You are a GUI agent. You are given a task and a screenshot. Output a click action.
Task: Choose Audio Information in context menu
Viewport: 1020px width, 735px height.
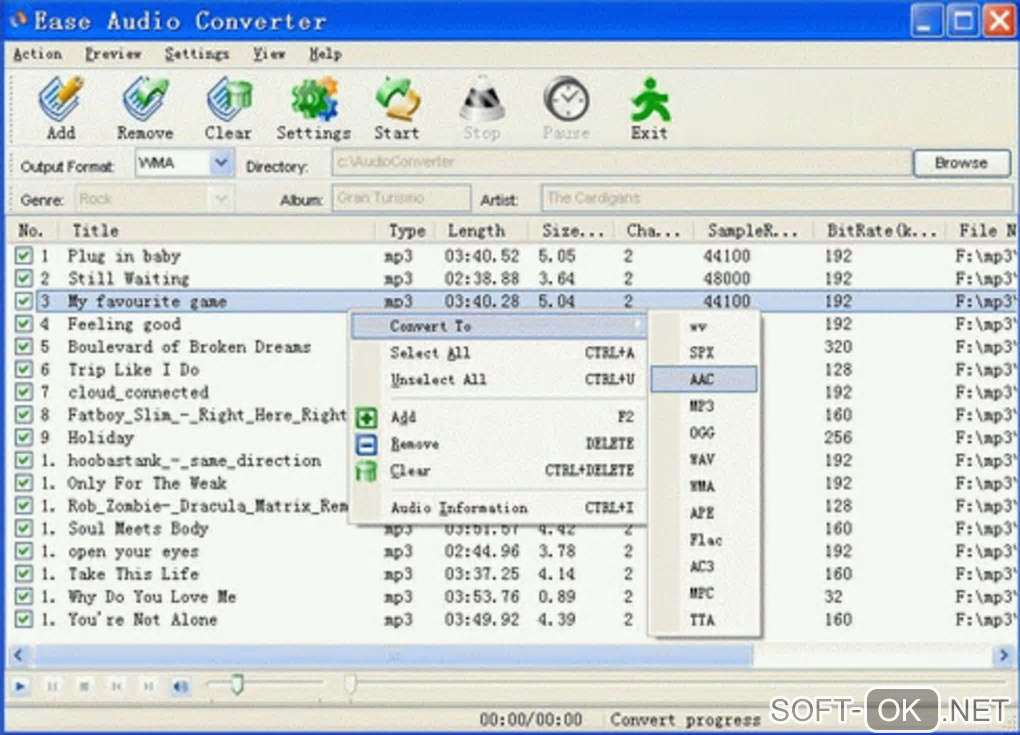(499, 508)
